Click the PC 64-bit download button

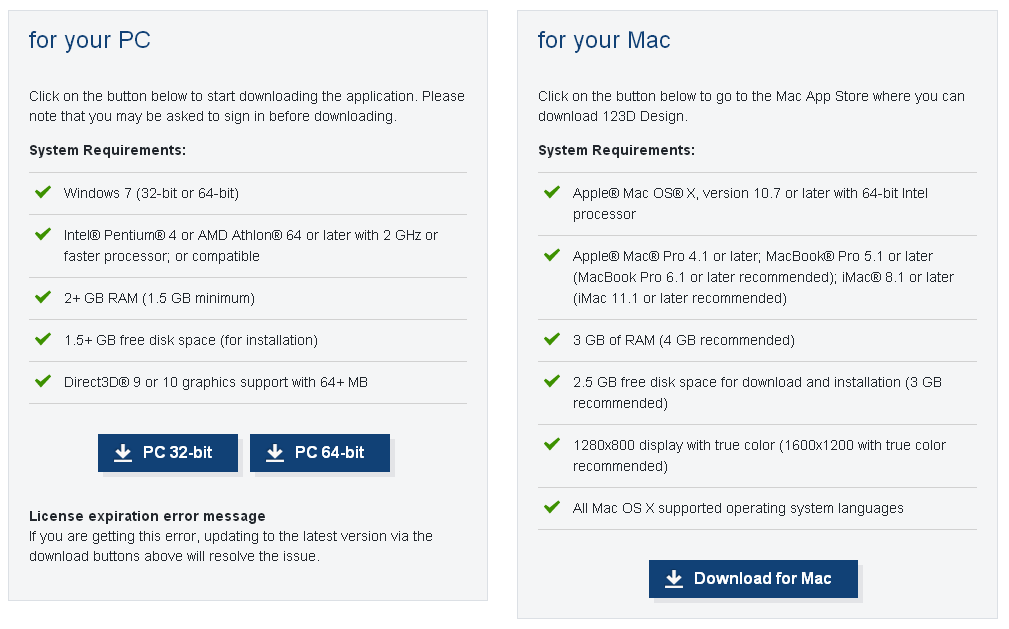click(x=320, y=453)
